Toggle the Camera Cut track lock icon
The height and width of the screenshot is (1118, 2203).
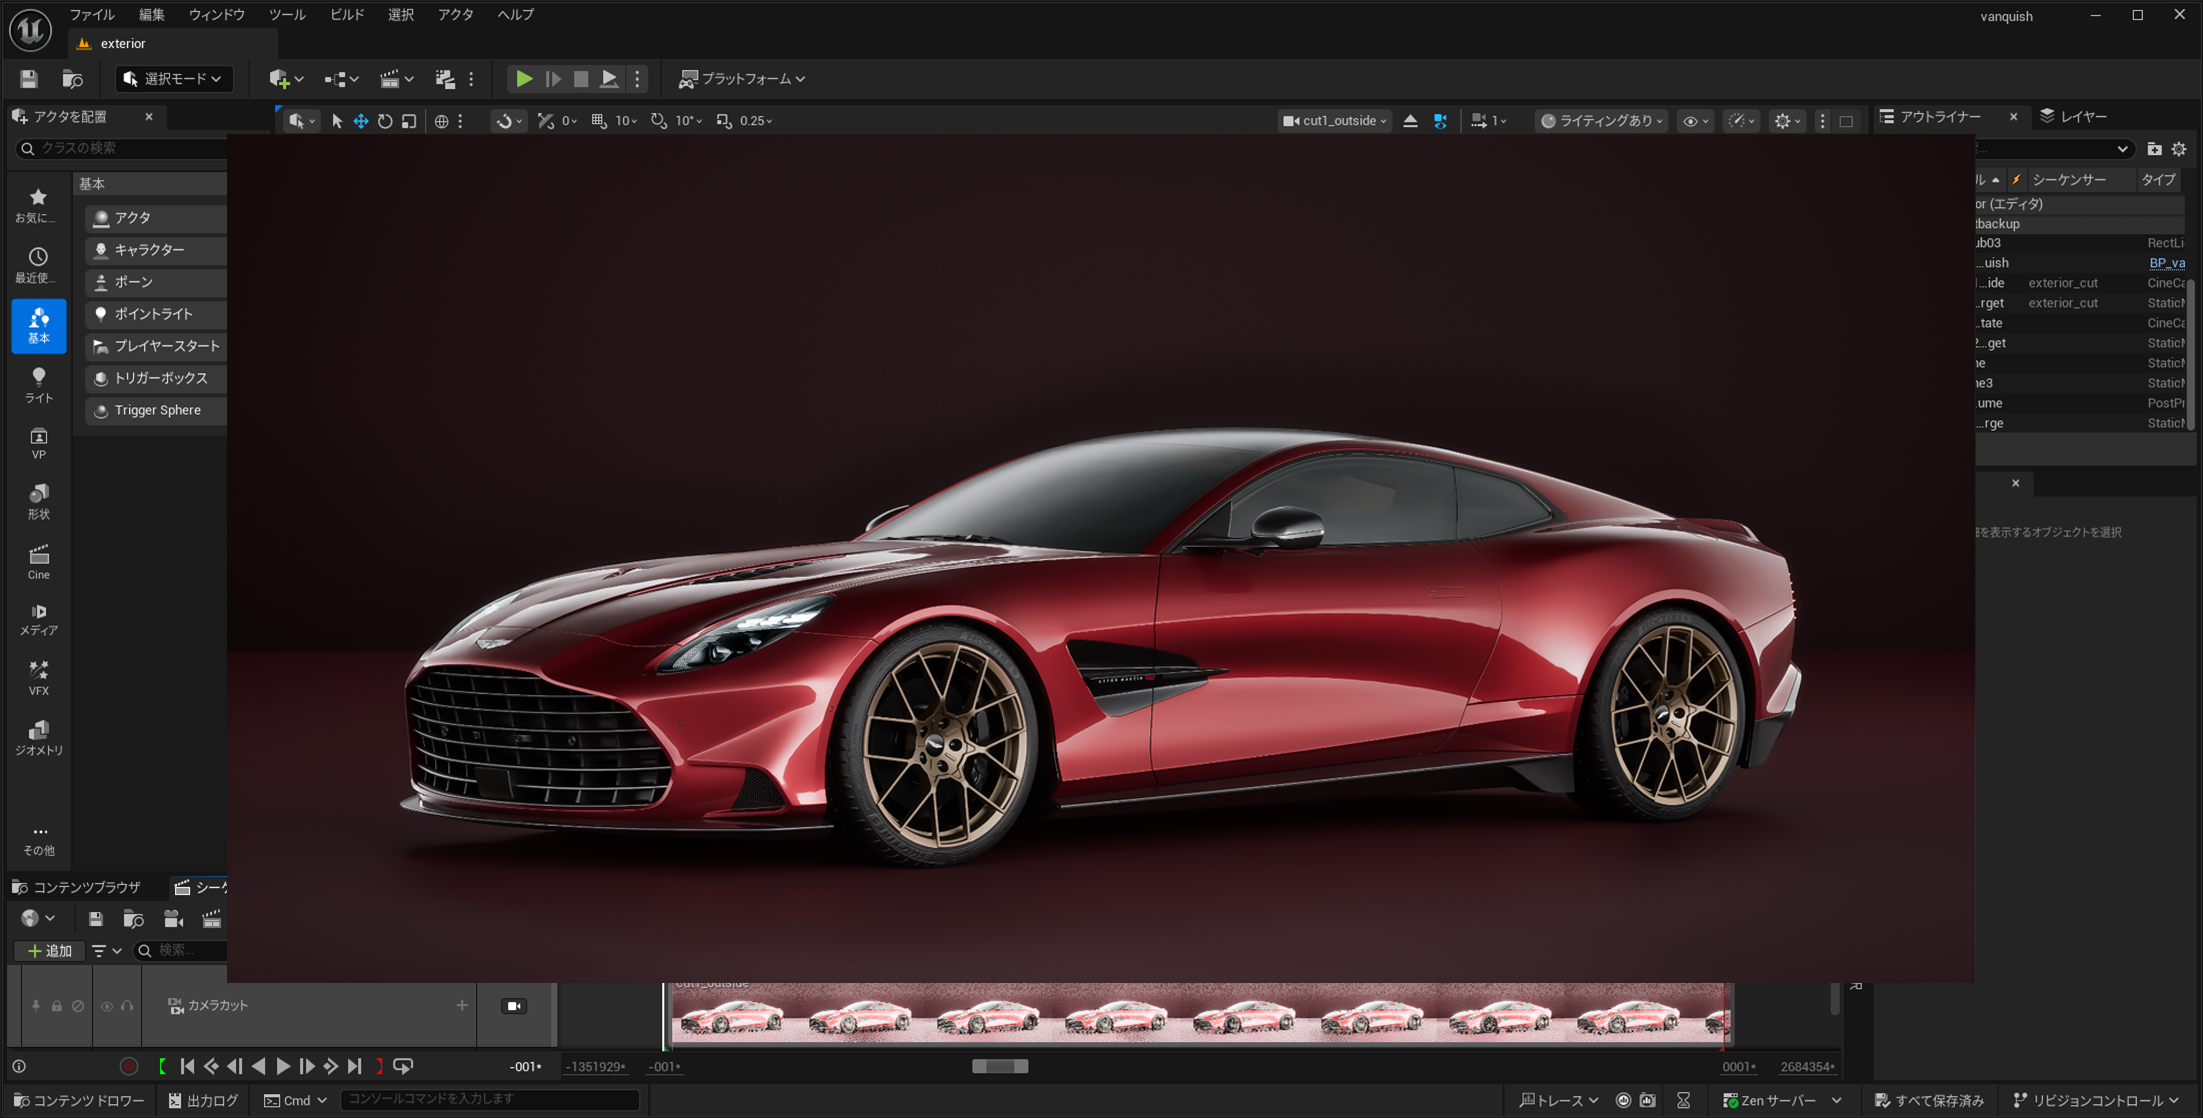point(57,1006)
